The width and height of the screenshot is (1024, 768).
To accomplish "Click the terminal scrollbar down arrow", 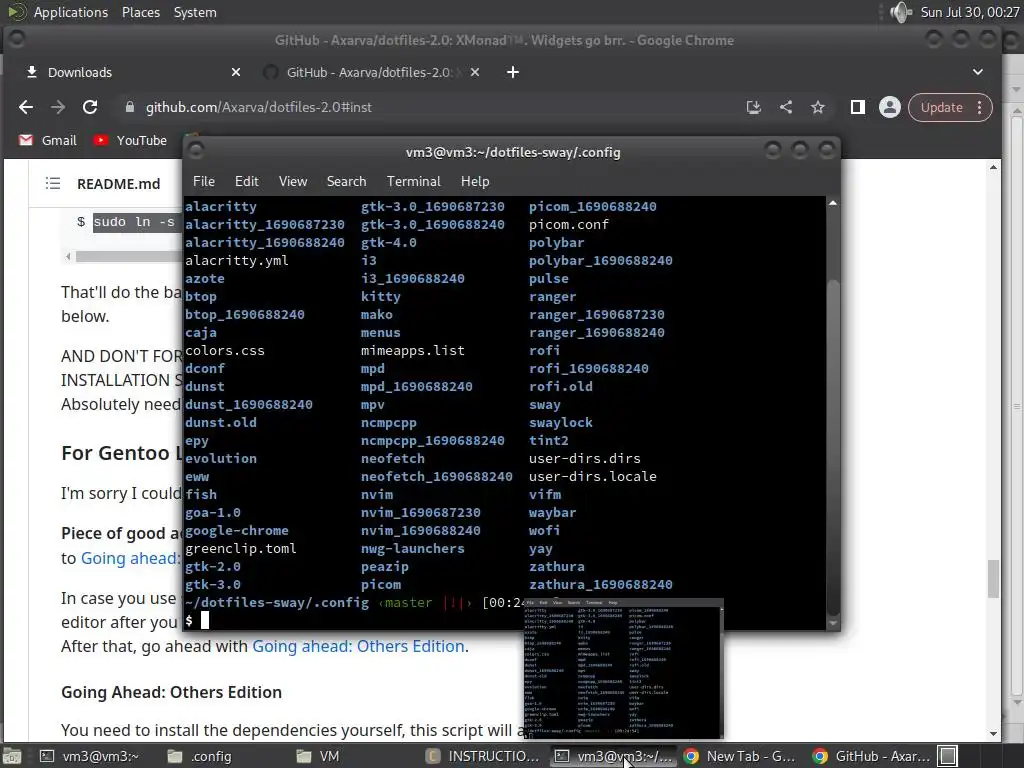I will (833, 624).
